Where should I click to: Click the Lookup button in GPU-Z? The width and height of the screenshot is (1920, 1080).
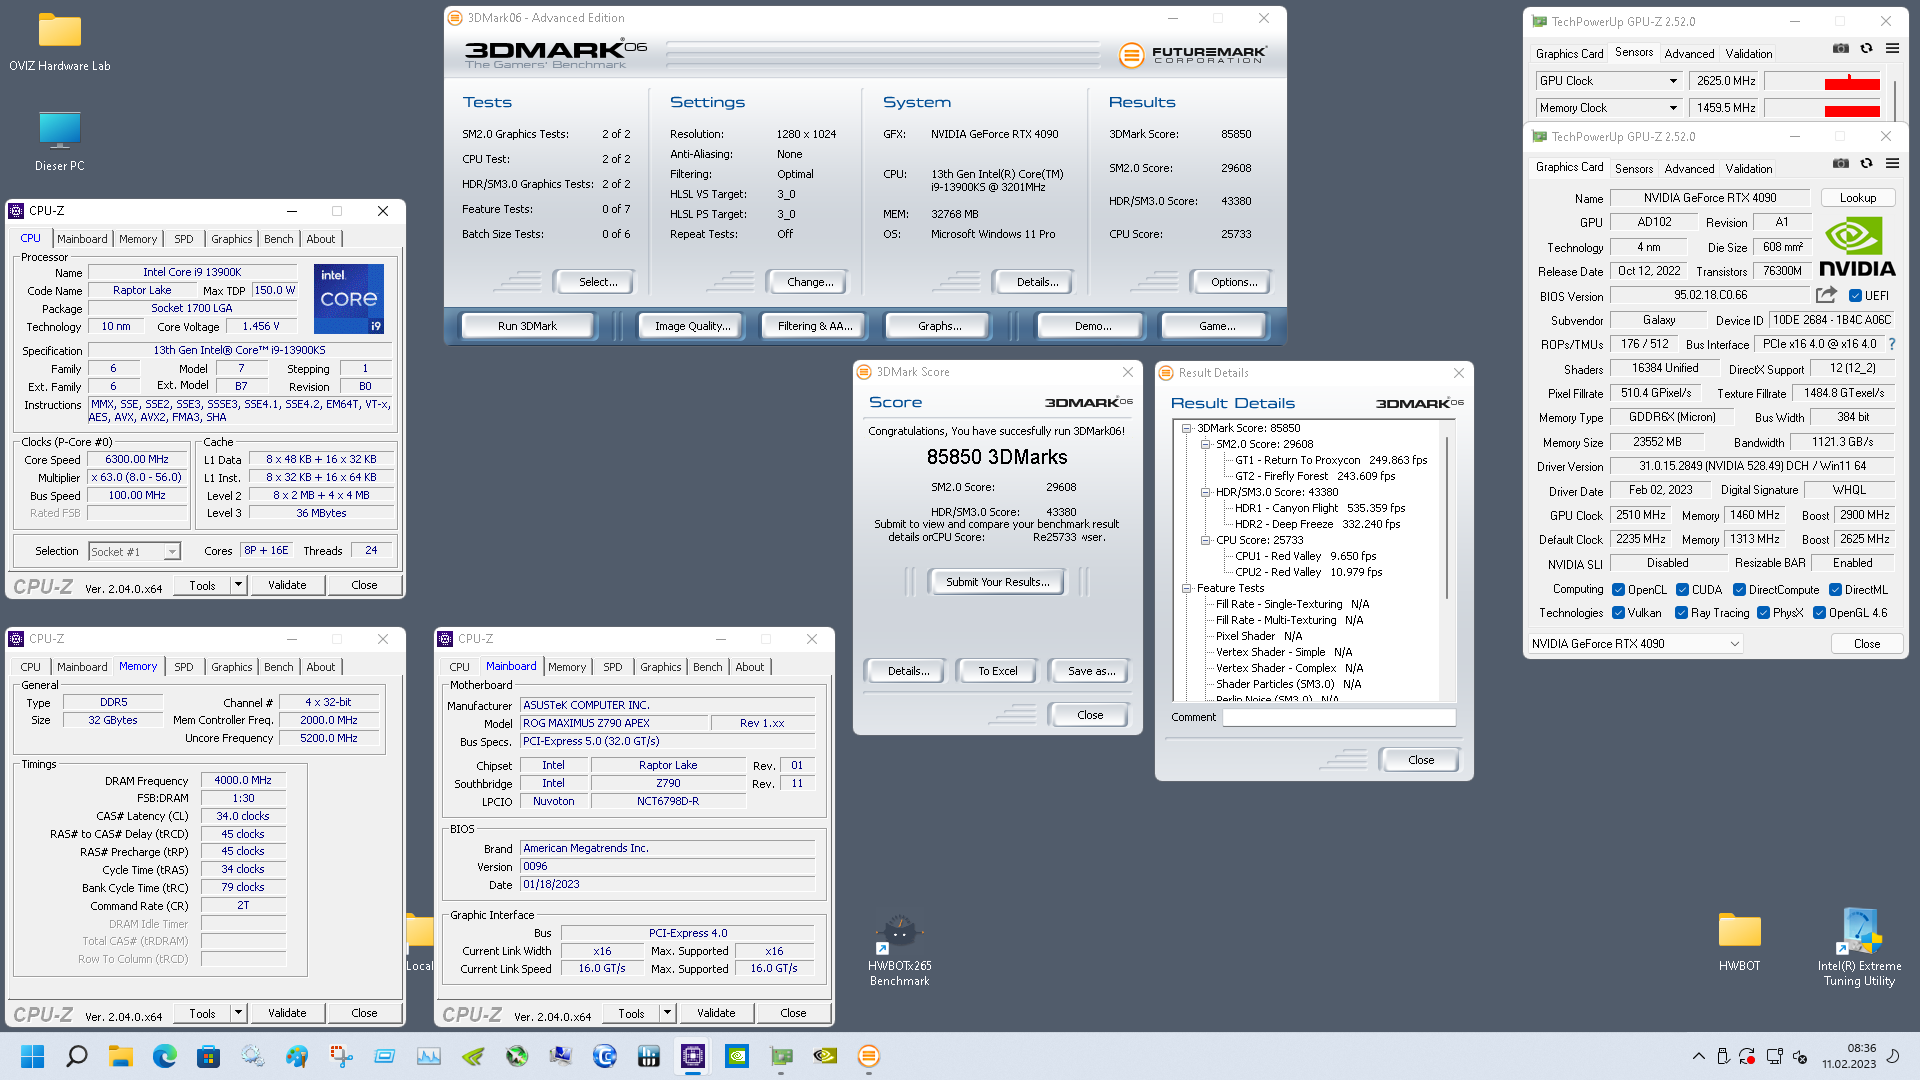(1858, 198)
